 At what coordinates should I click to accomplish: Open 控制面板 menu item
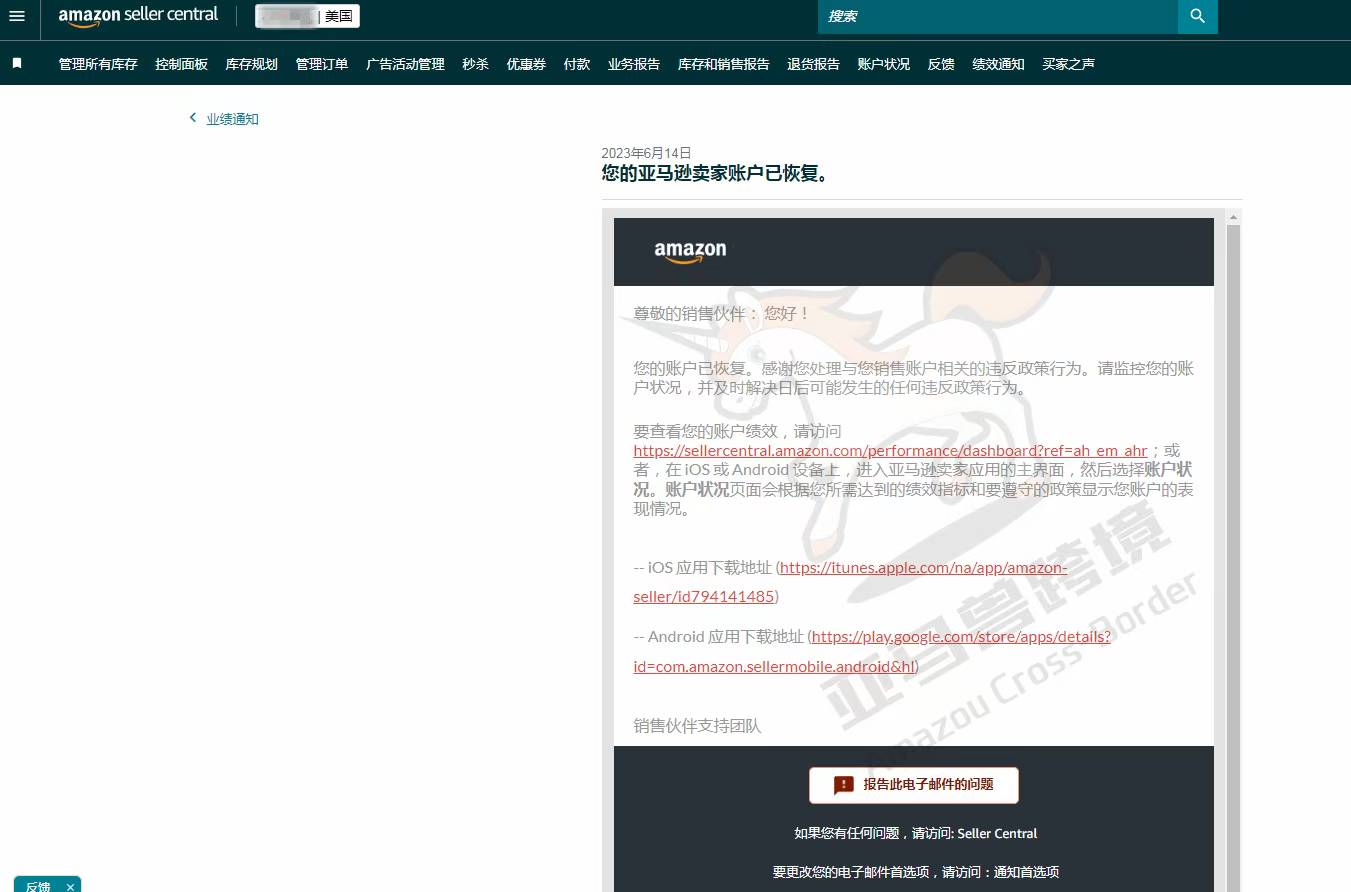click(182, 64)
